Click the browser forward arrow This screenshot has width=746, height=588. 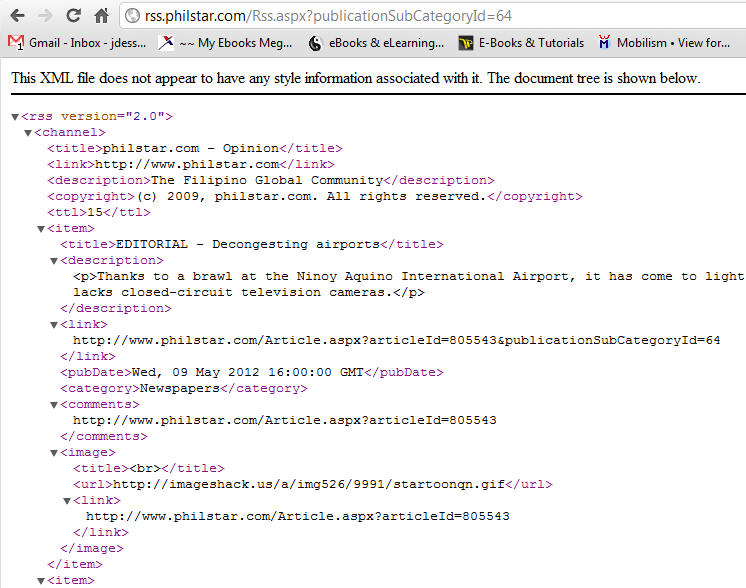45,16
